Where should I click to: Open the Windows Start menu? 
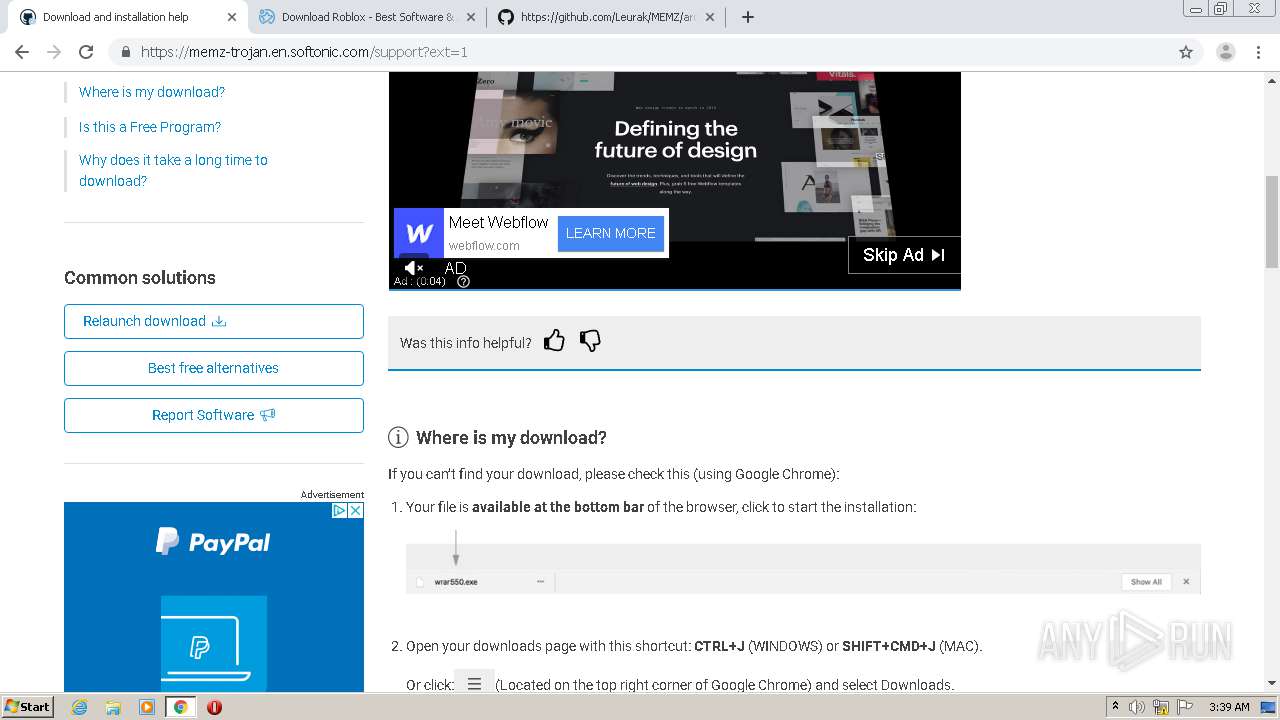pos(27,706)
